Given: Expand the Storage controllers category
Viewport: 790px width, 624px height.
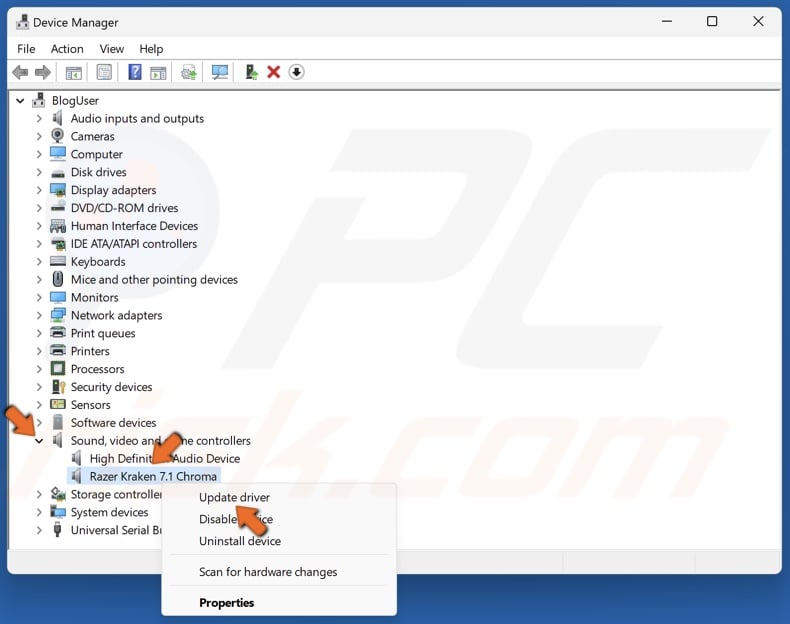Looking at the screenshot, I should tap(39, 494).
